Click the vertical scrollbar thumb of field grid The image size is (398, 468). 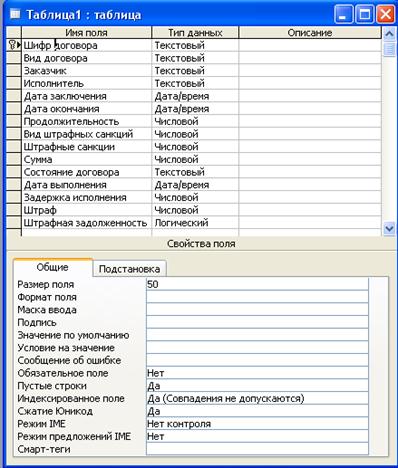tap(389, 49)
